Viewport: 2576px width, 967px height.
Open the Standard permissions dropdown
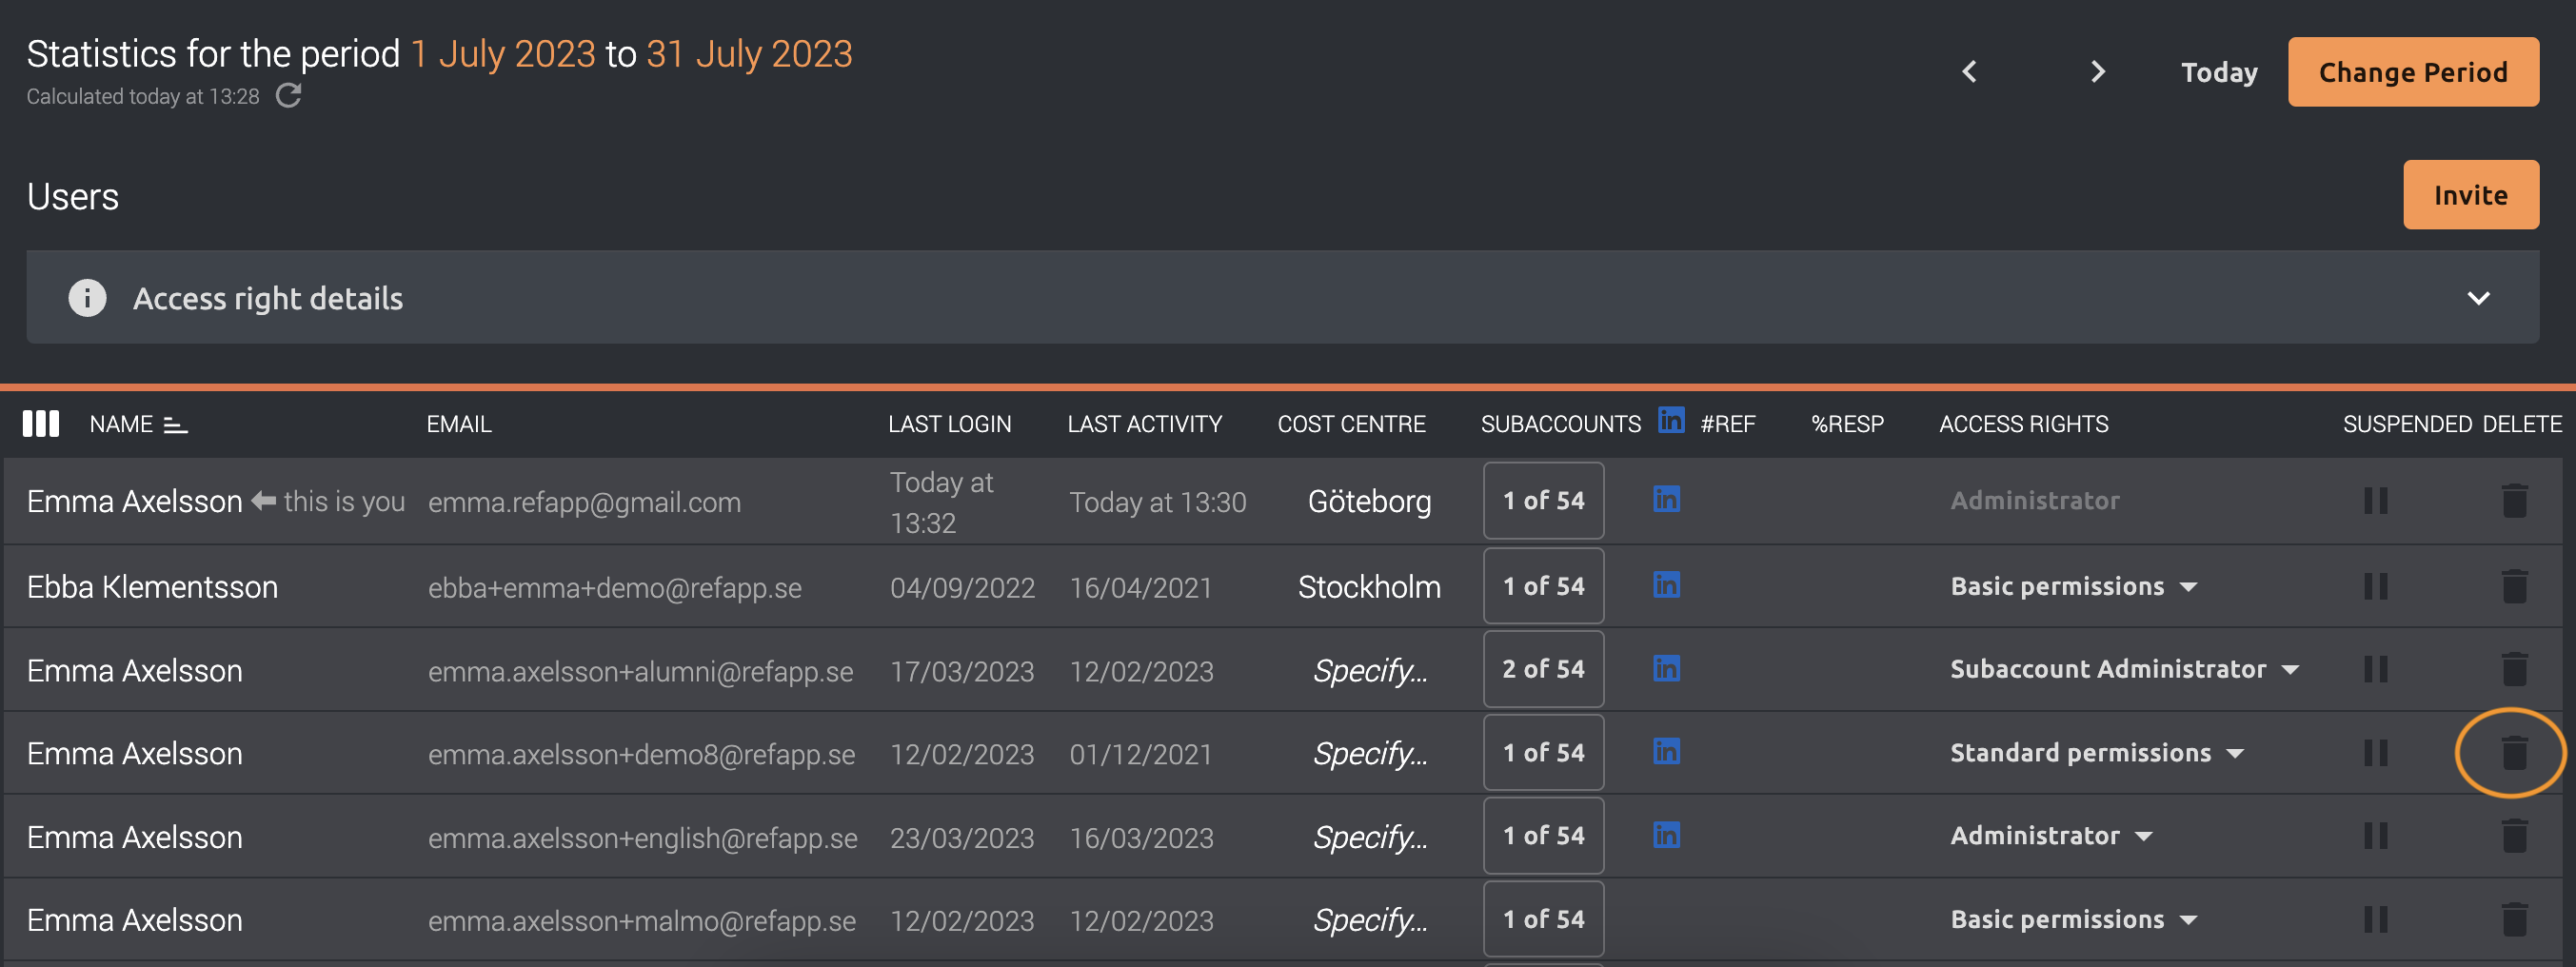point(2097,753)
